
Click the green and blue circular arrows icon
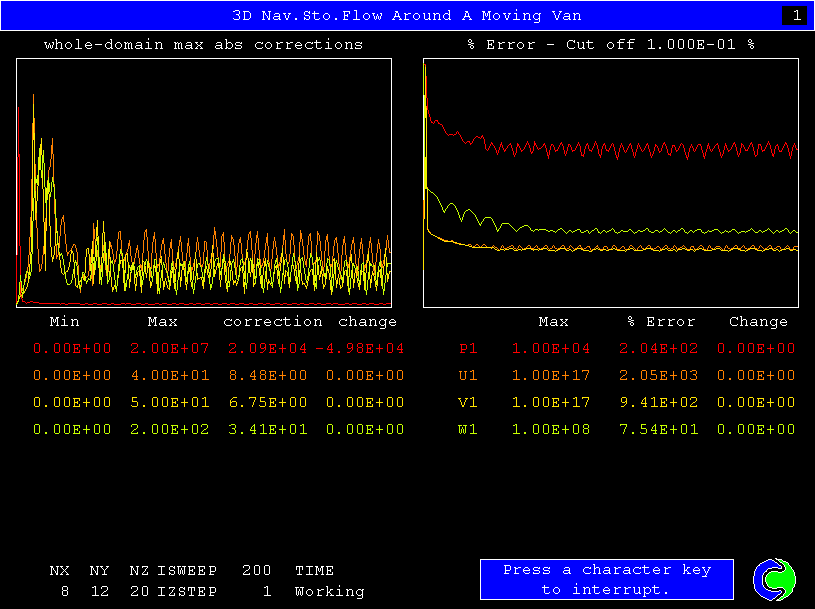774,579
